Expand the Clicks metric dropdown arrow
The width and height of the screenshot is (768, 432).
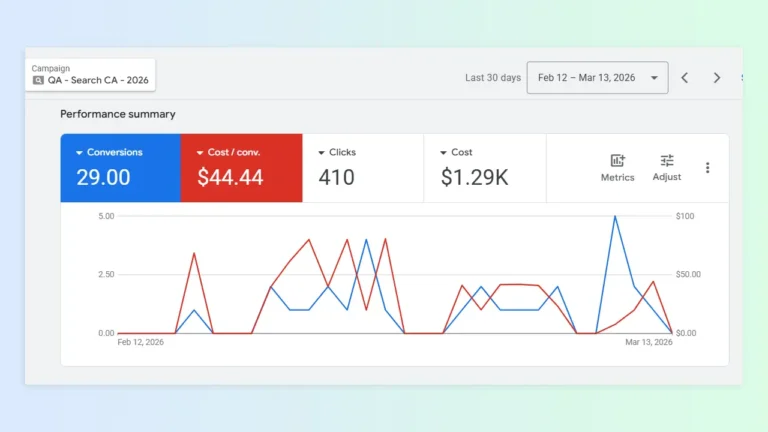(321, 153)
